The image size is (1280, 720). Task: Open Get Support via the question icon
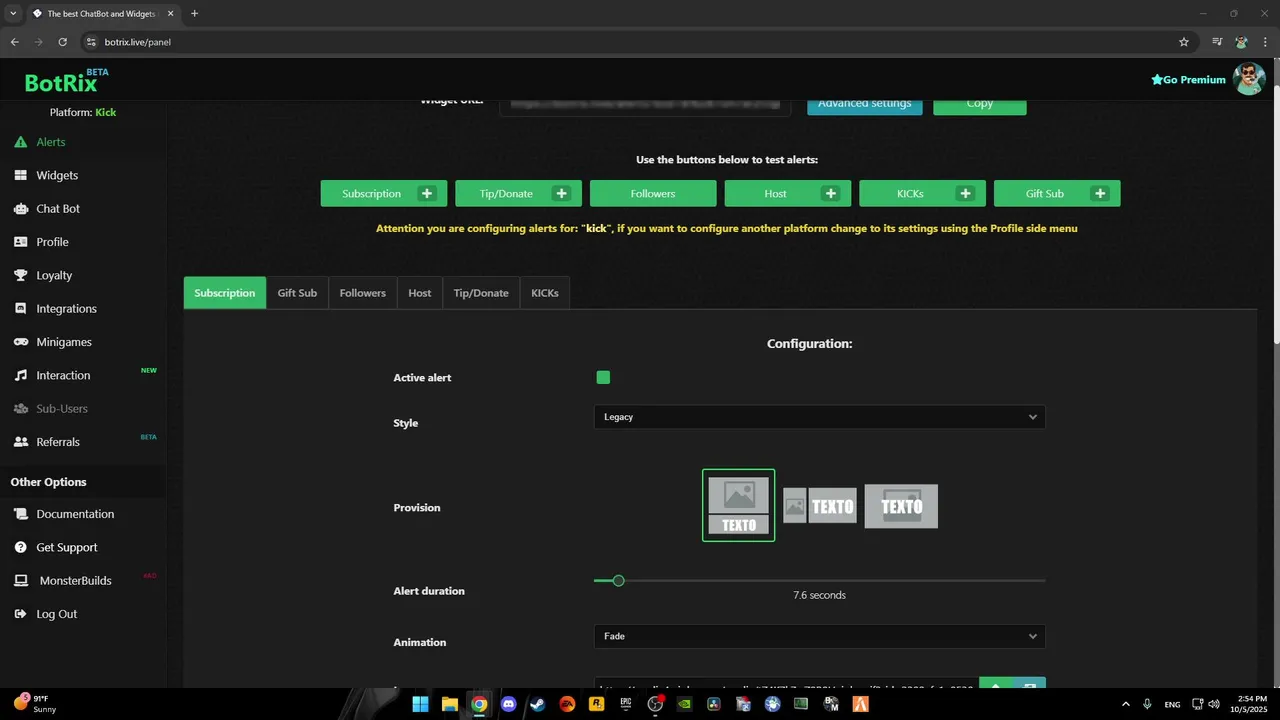click(20, 547)
